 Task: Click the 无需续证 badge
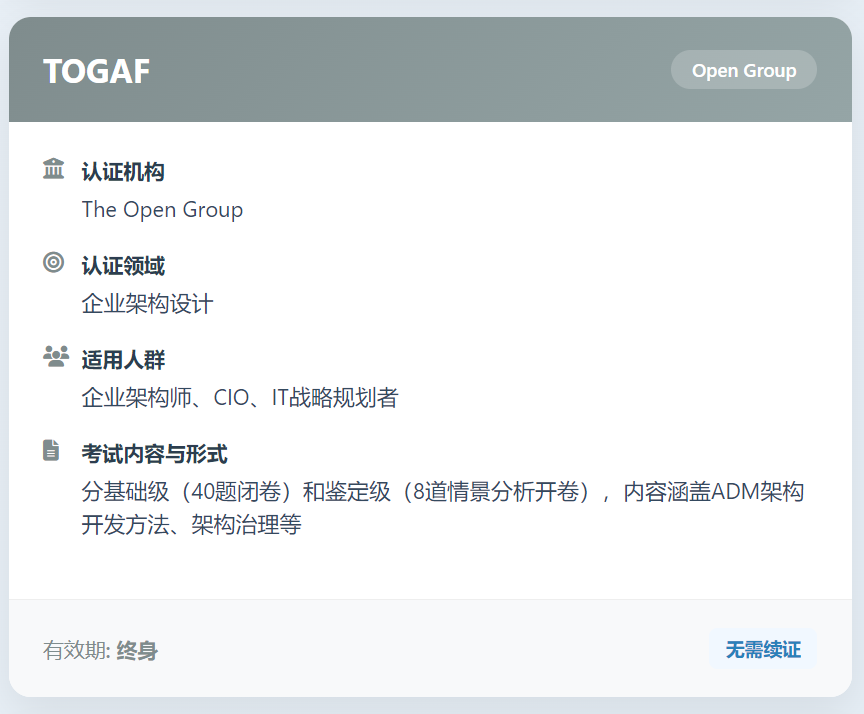tap(763, 650)
